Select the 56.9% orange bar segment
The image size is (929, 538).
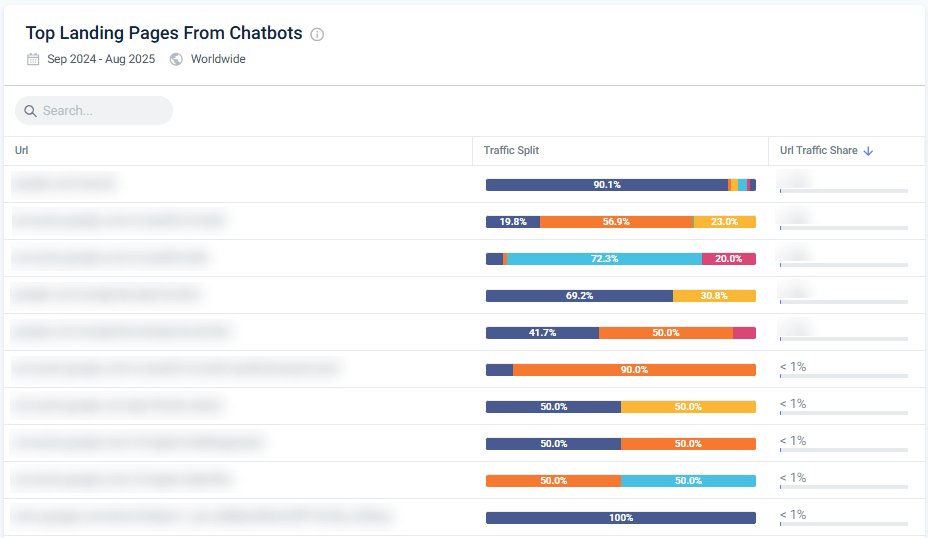(616, 222)
